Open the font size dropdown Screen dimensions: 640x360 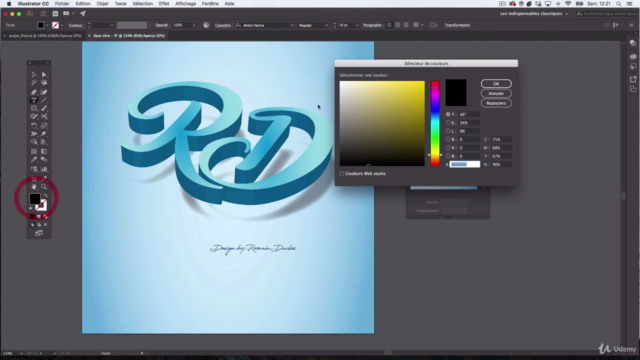(357, 25)
